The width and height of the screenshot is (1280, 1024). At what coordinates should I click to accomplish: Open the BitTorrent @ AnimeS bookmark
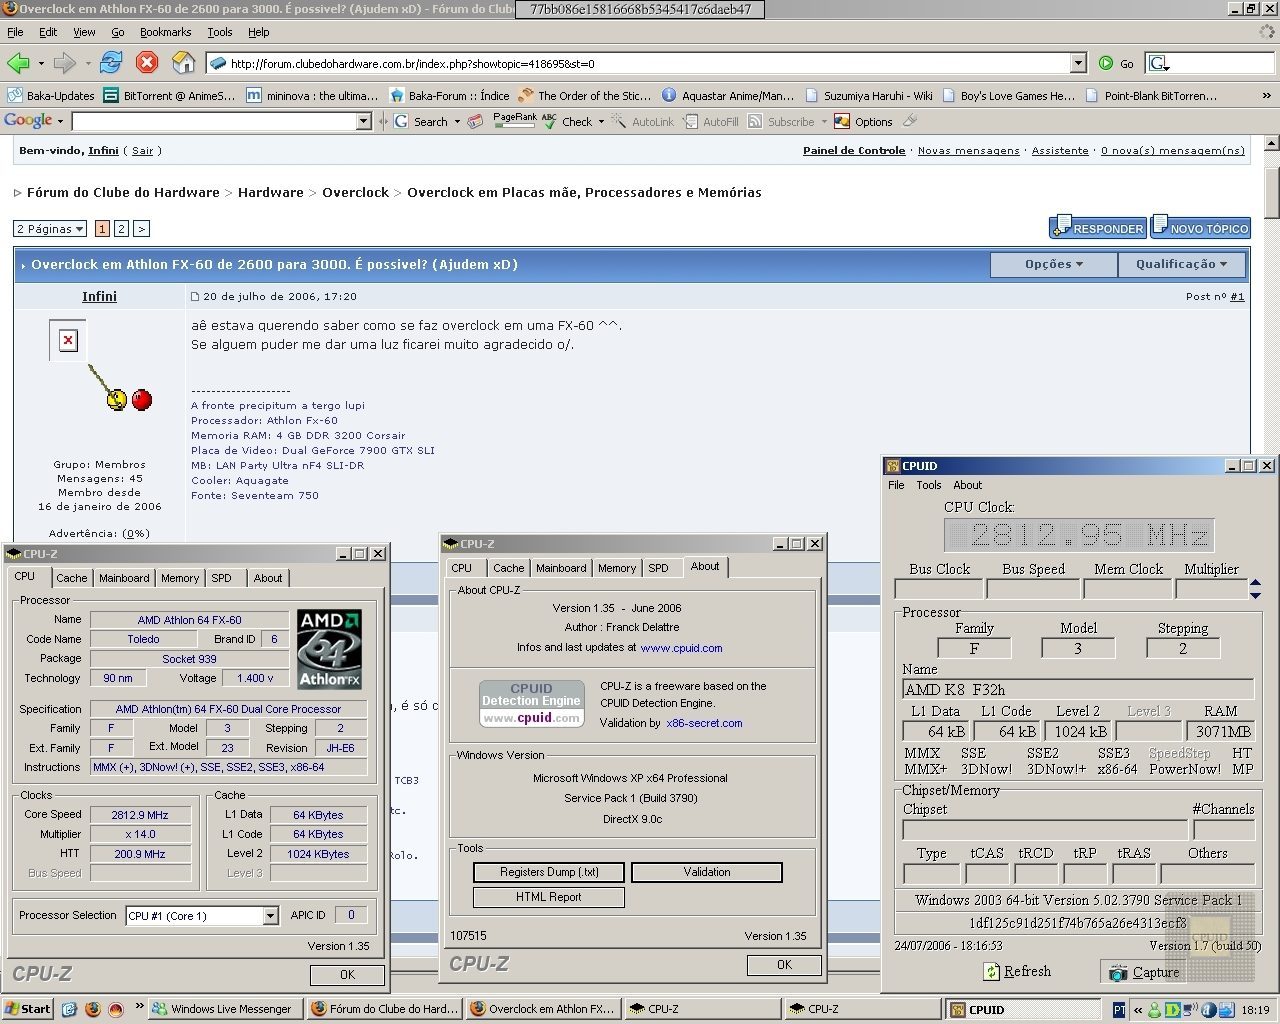169,96
